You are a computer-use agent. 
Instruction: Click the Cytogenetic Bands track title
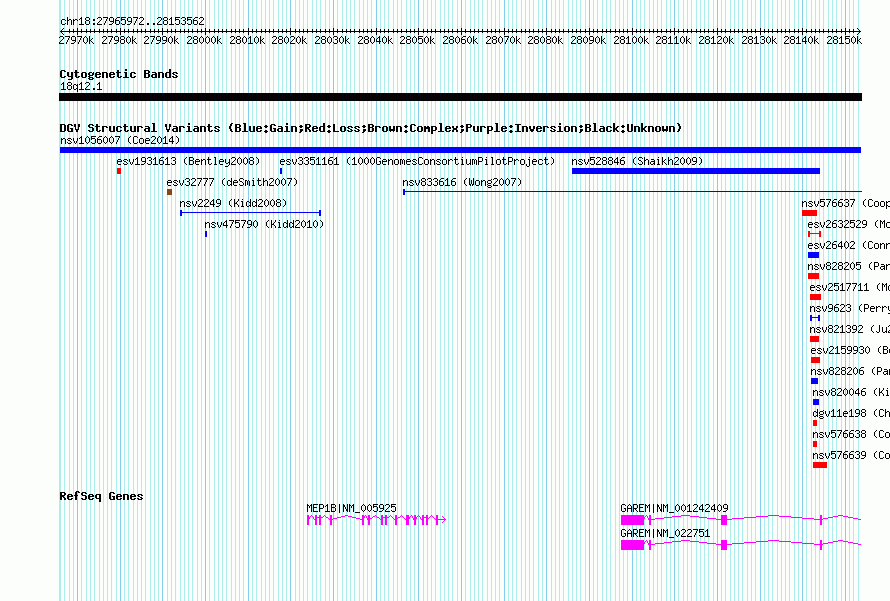tap(119, 74)
